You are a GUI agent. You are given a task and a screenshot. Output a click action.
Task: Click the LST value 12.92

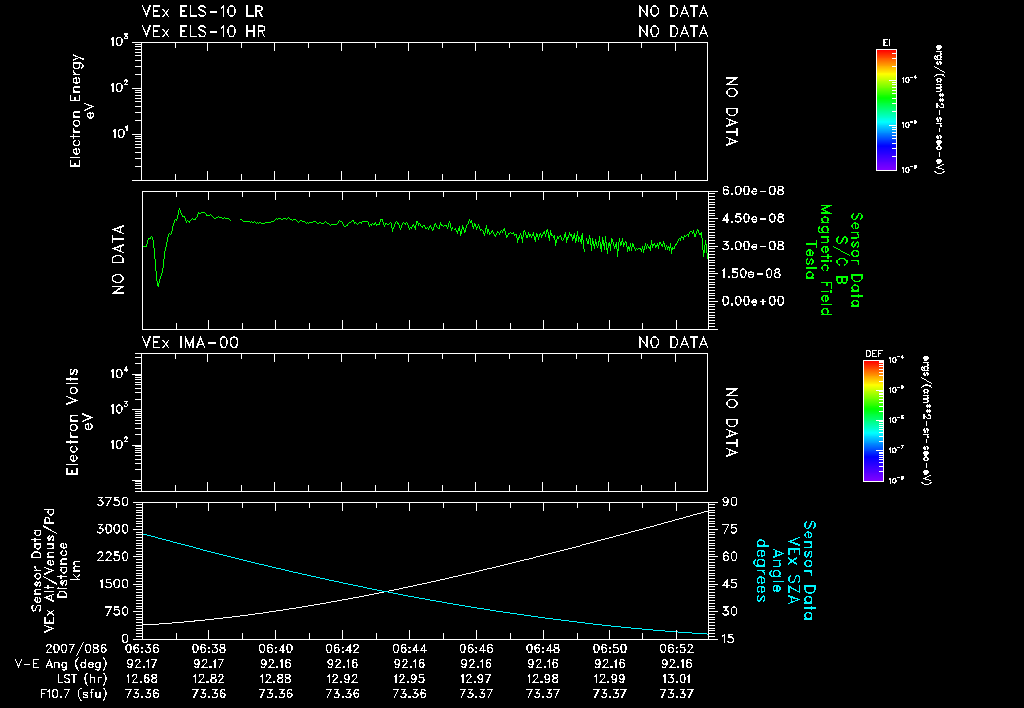click(x=342, y=679)
